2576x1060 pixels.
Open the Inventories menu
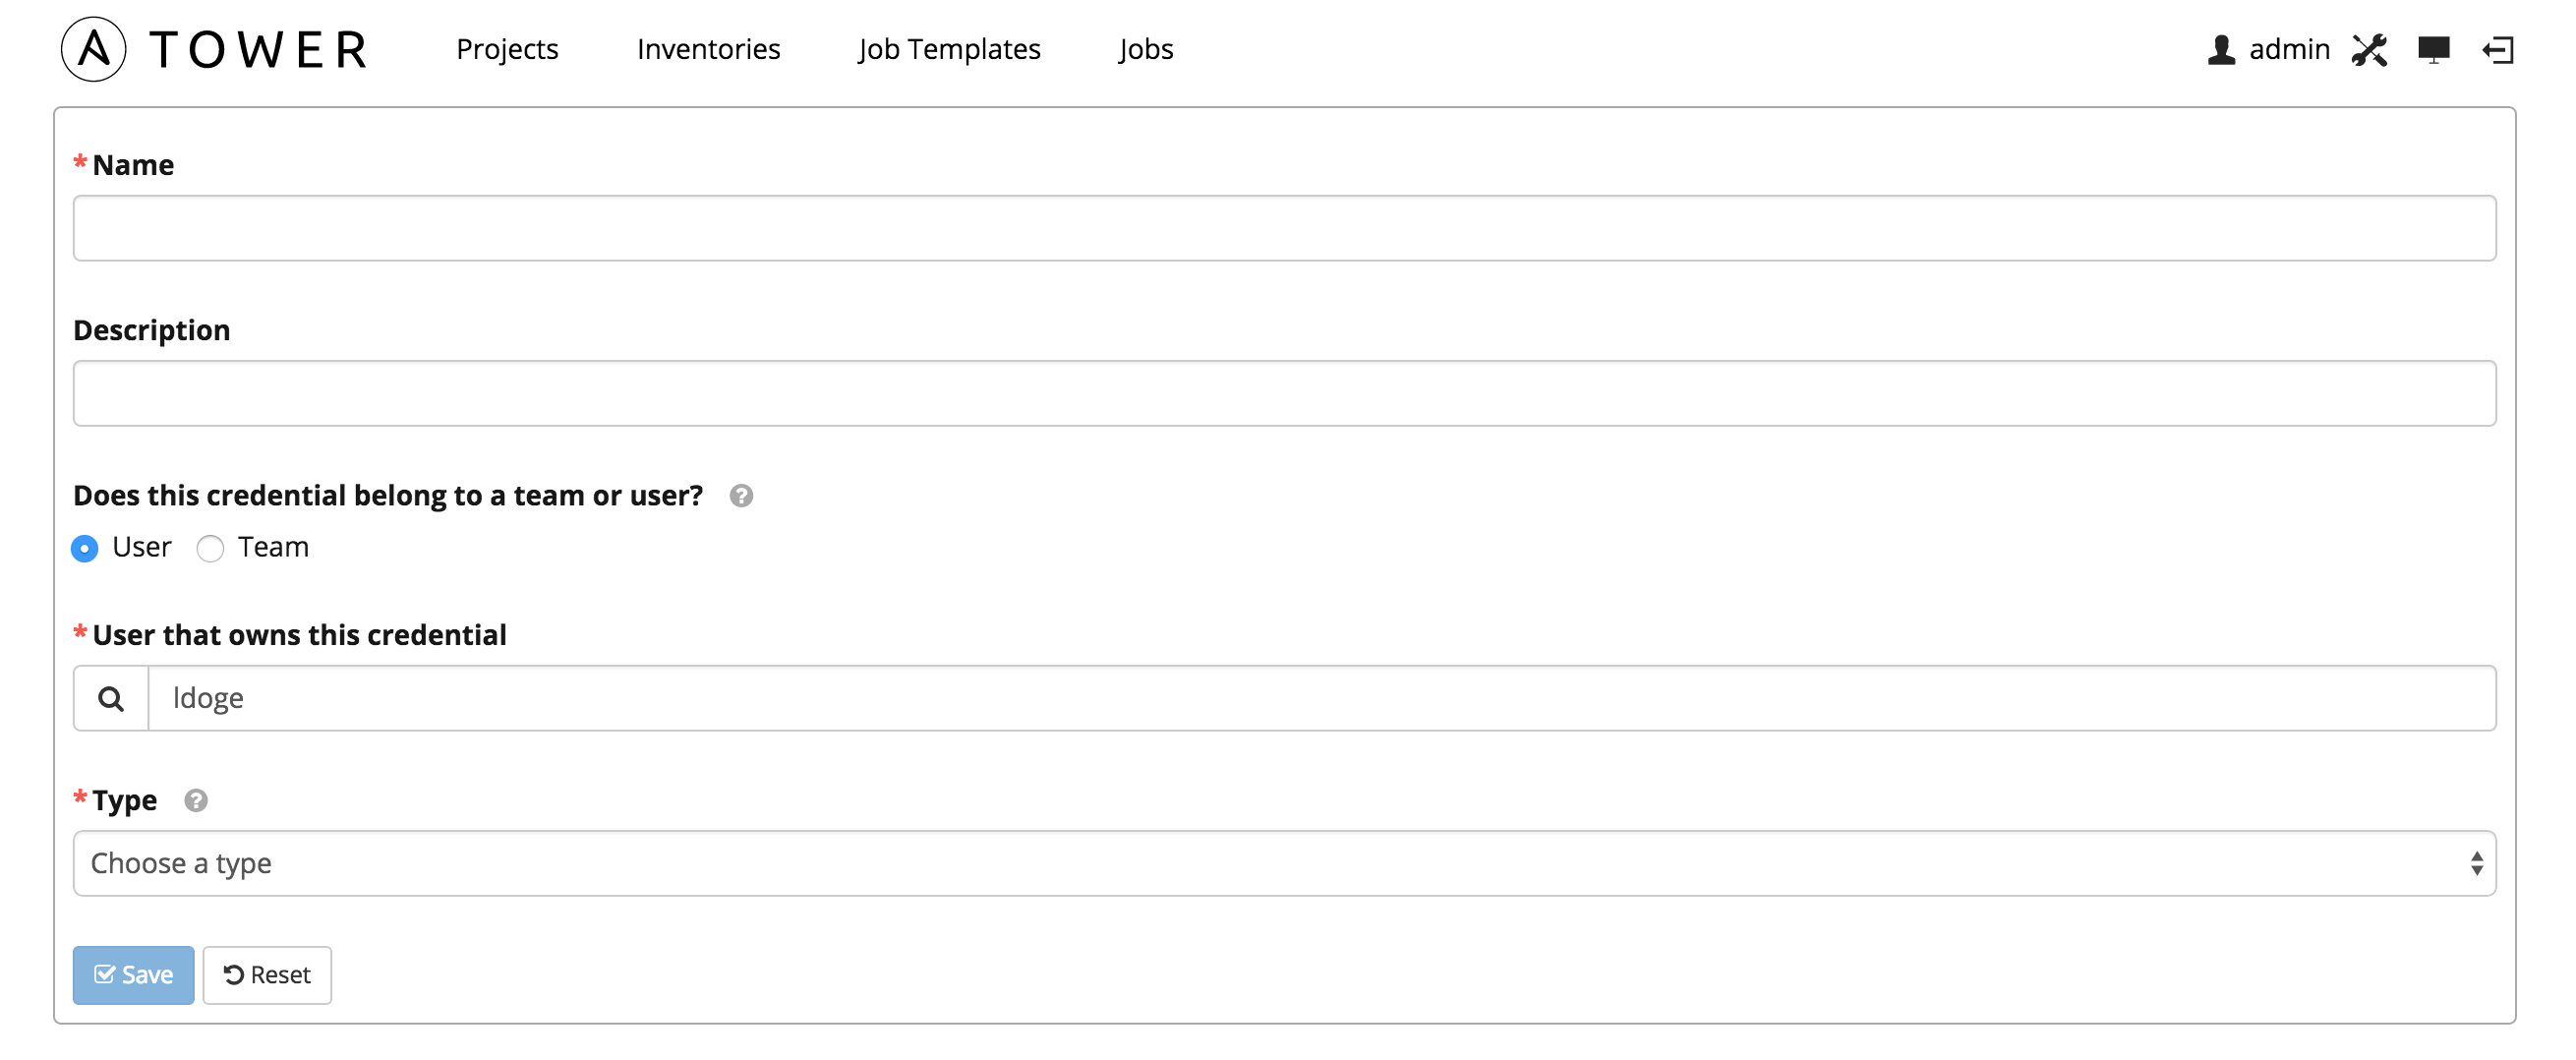coord(708,49)
